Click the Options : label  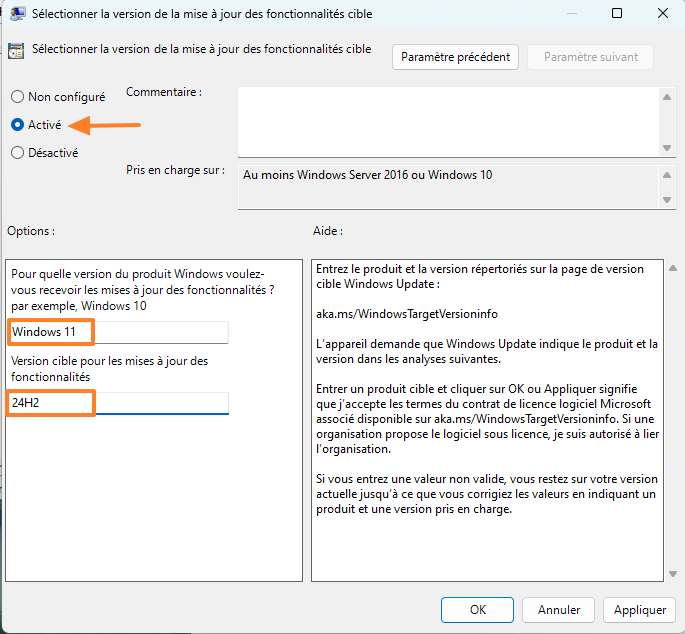coord(31,231)
